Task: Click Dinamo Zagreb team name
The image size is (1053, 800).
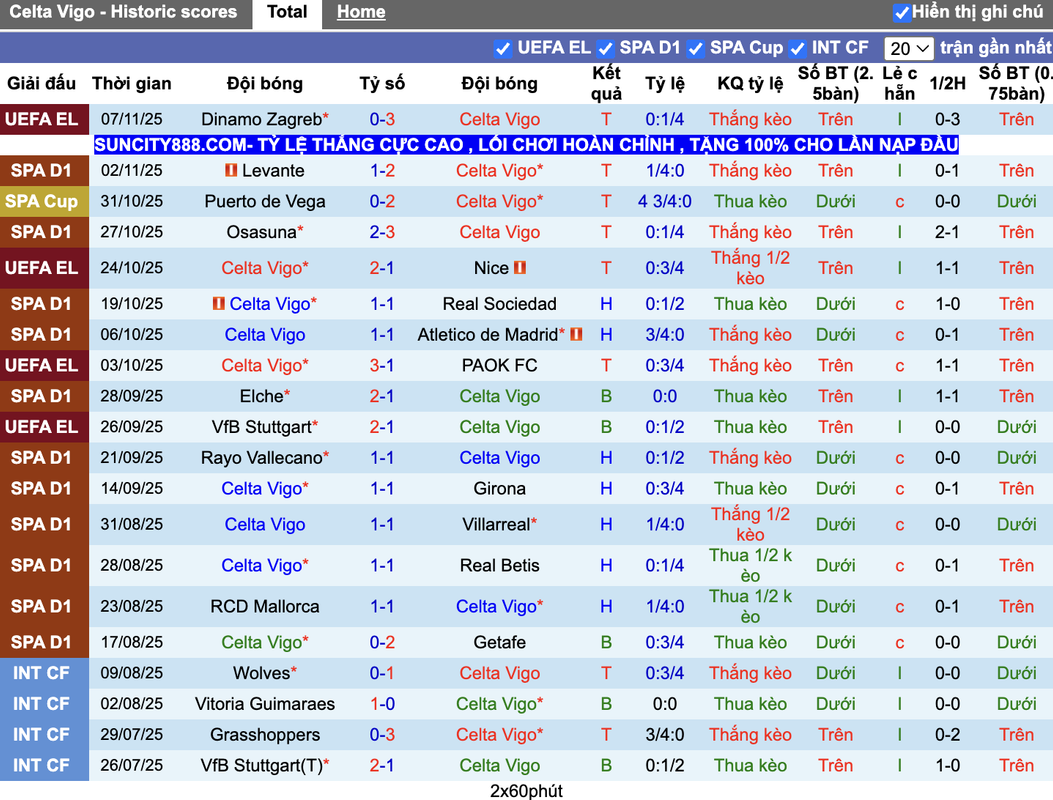Action: (262, 120)
